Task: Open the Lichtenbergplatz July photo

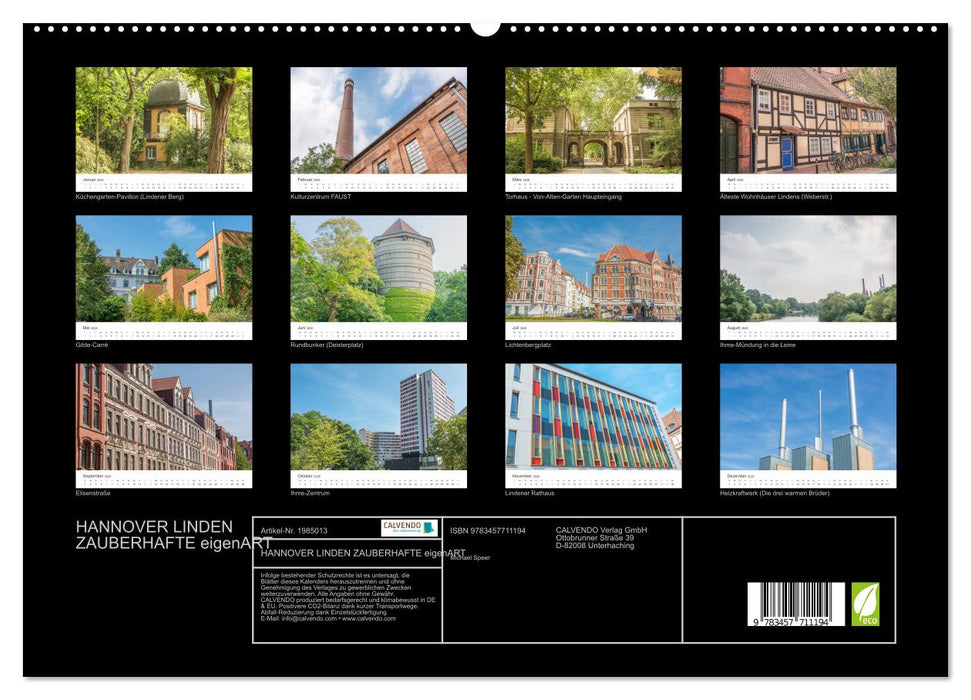Action: pyautogui.click(x=595, y=270)
